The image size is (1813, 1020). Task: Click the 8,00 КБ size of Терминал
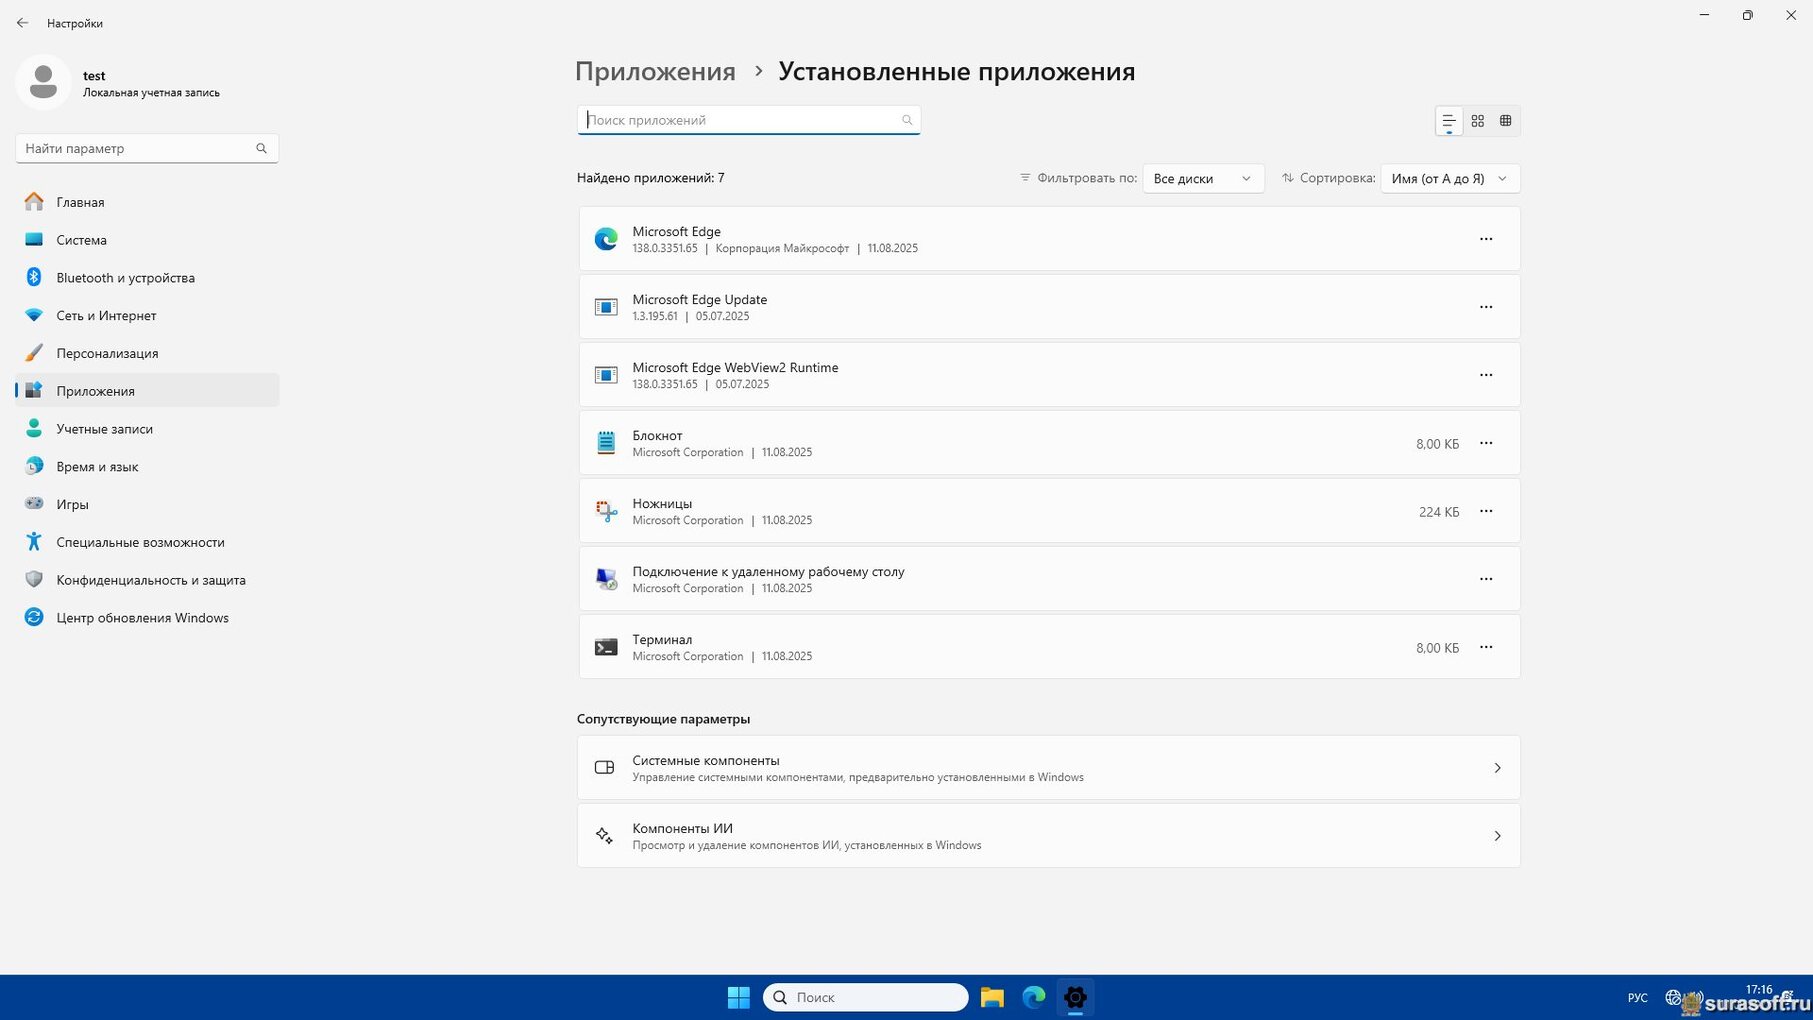[1437, 648]
